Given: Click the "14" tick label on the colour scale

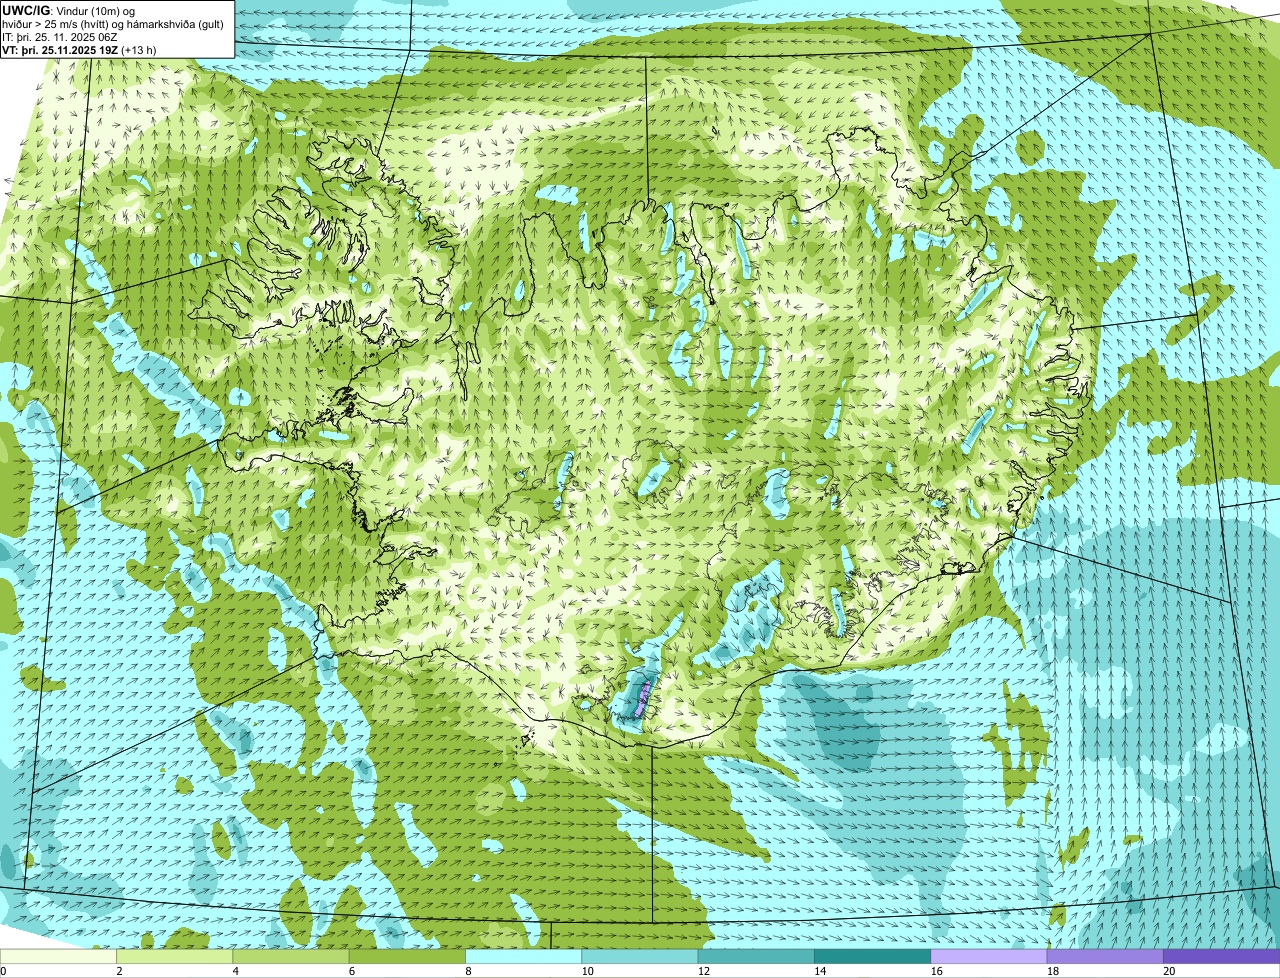Looking at the screenshot, I should coord(819,971).
